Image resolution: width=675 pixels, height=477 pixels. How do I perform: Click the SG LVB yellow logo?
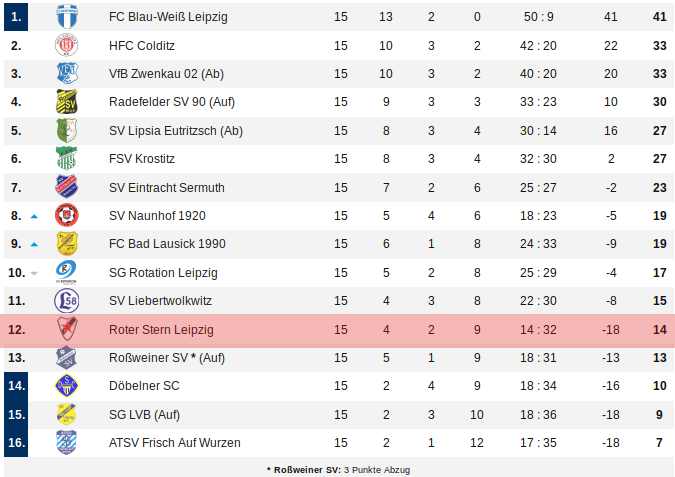click(x=66, y=414)
